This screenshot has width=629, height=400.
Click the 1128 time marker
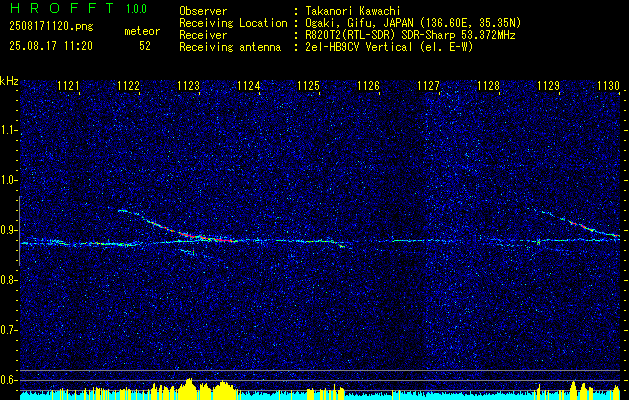point(489,85)
